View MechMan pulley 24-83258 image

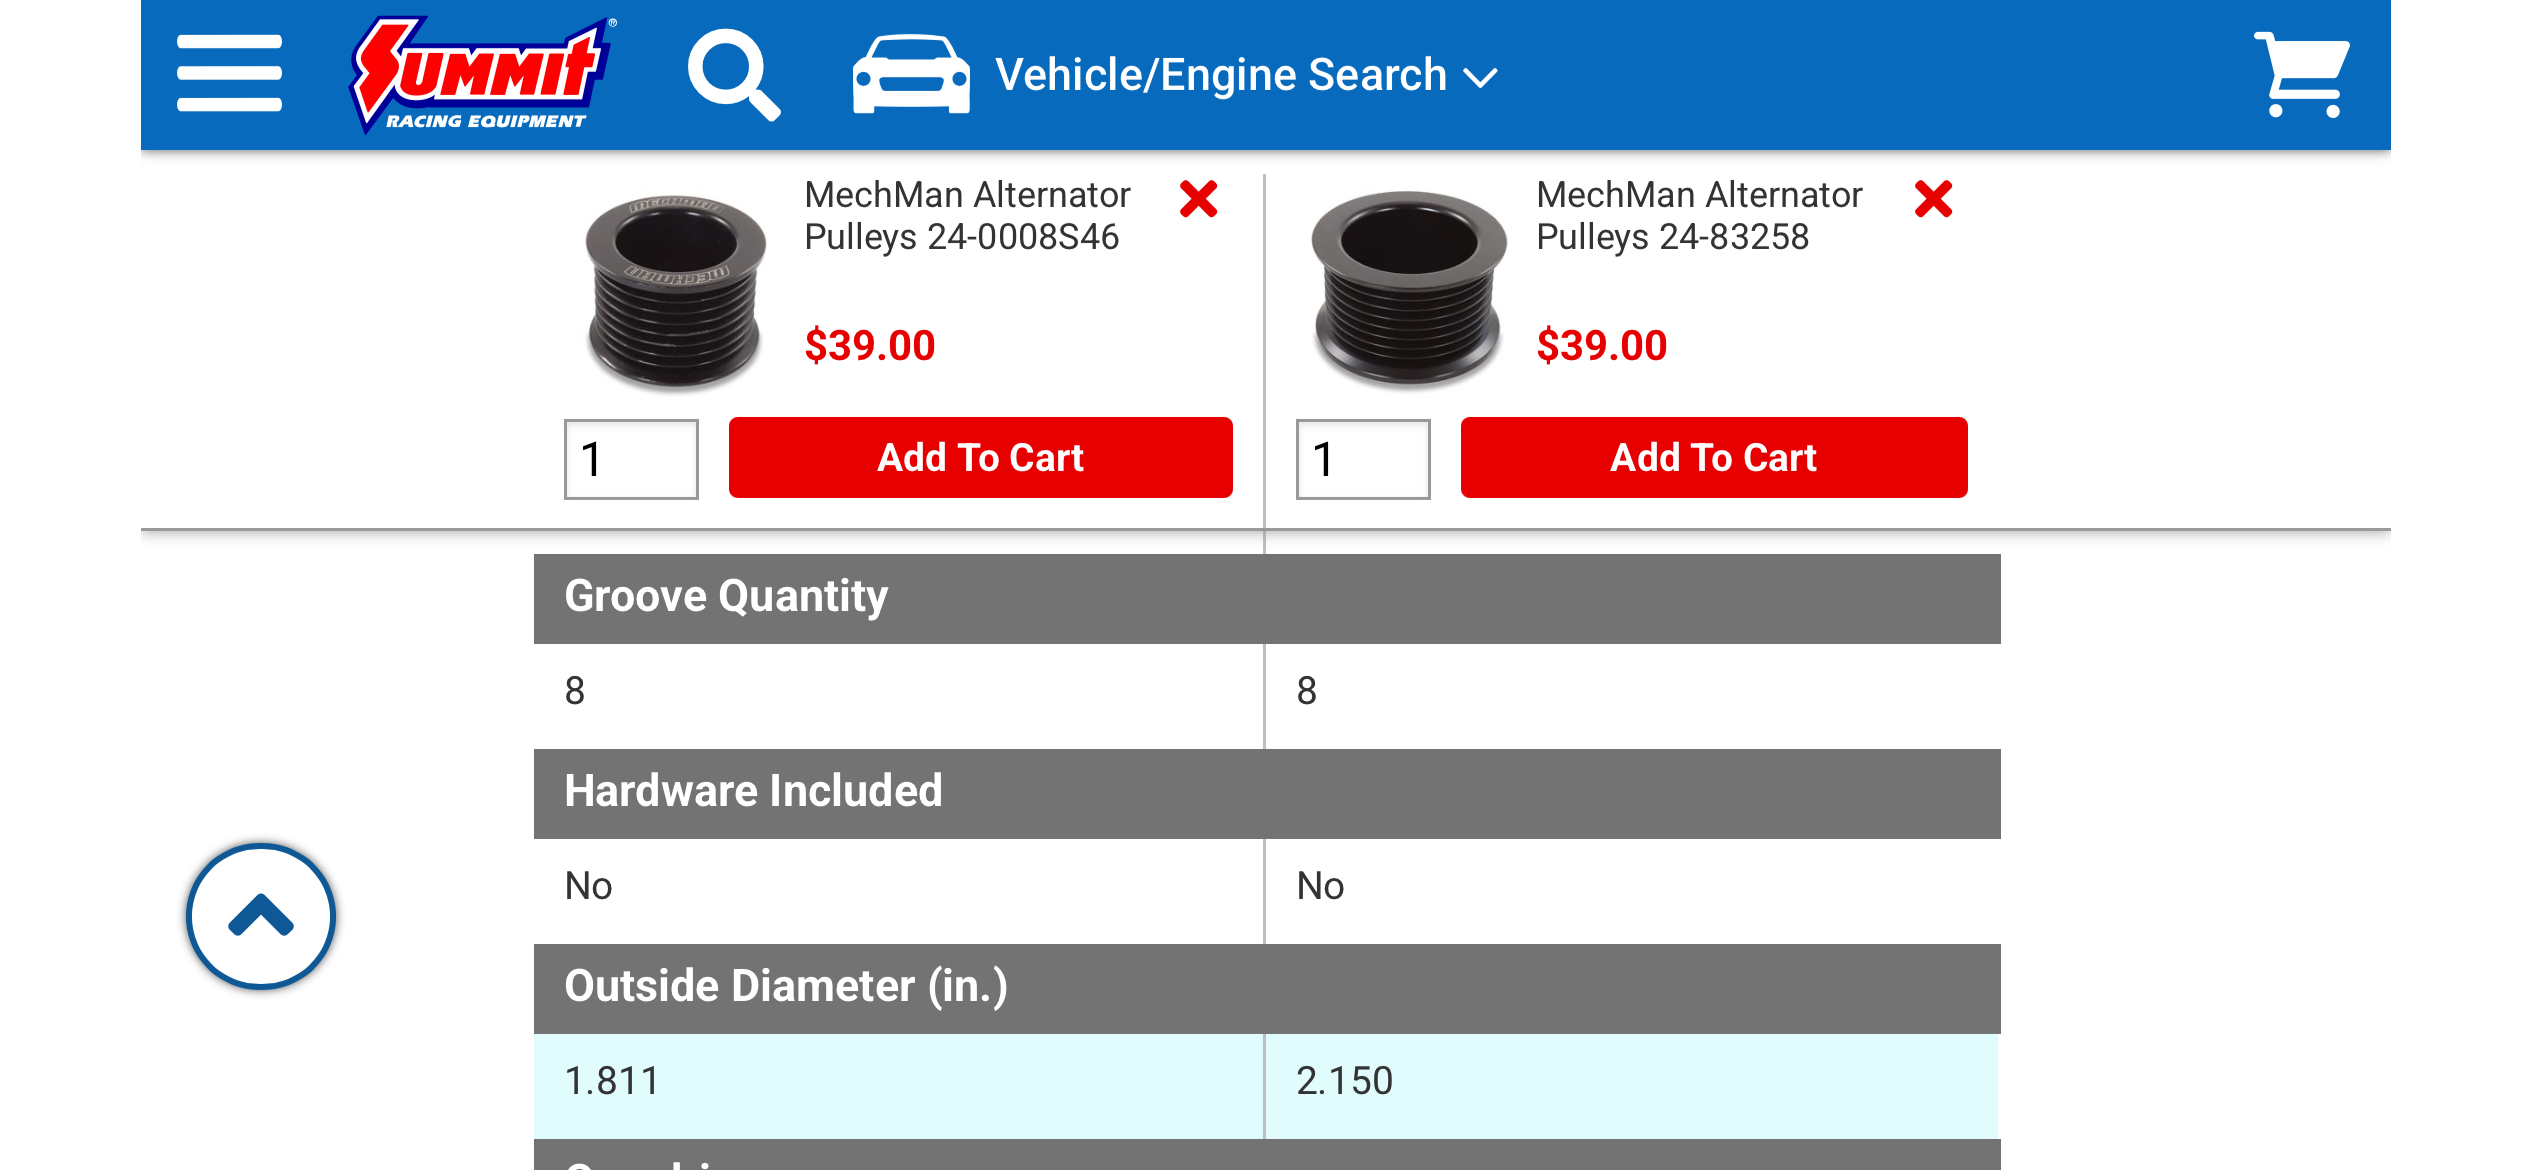tap(1408, 289)
